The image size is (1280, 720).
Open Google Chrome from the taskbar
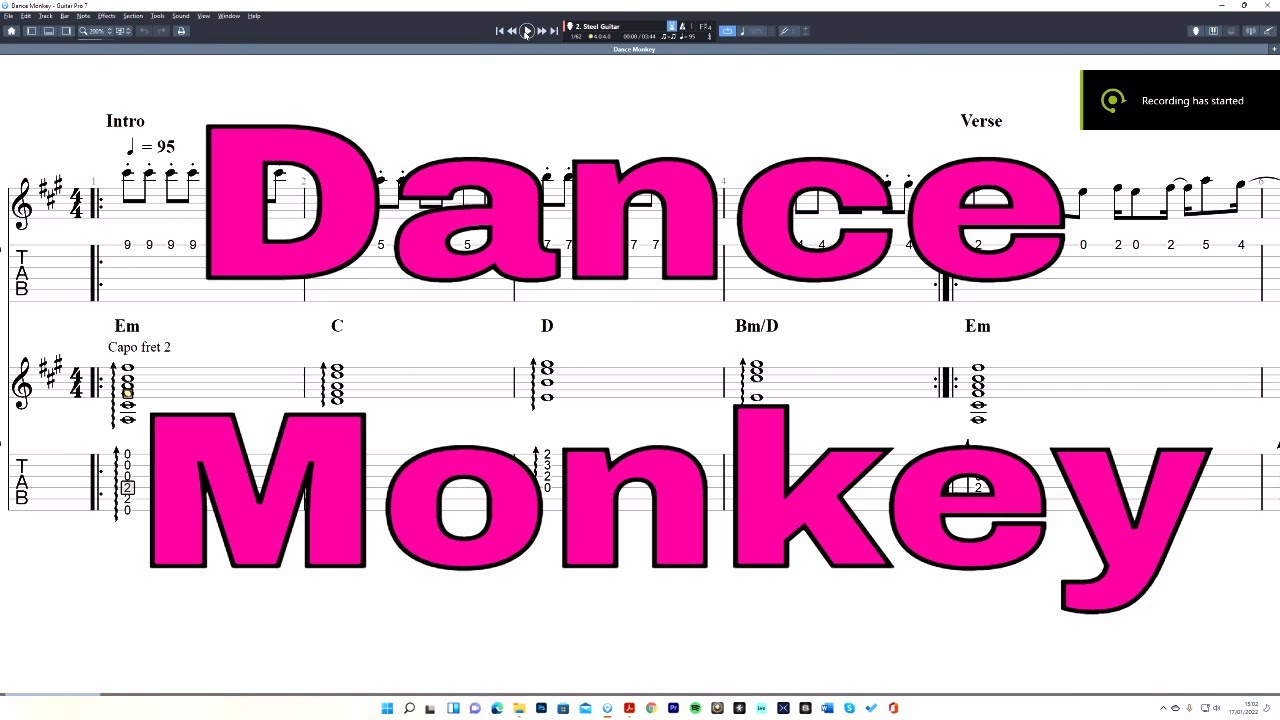651,708
